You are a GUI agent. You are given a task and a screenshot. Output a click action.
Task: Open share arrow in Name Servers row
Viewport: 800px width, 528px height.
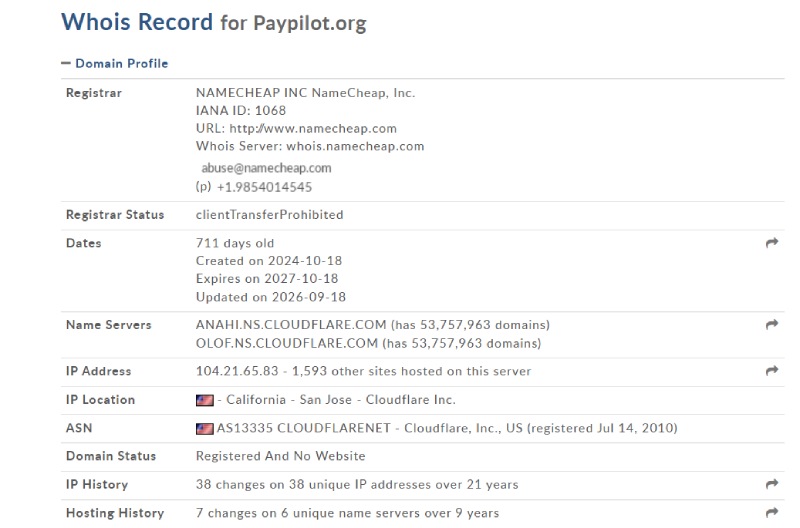(771, 324)
